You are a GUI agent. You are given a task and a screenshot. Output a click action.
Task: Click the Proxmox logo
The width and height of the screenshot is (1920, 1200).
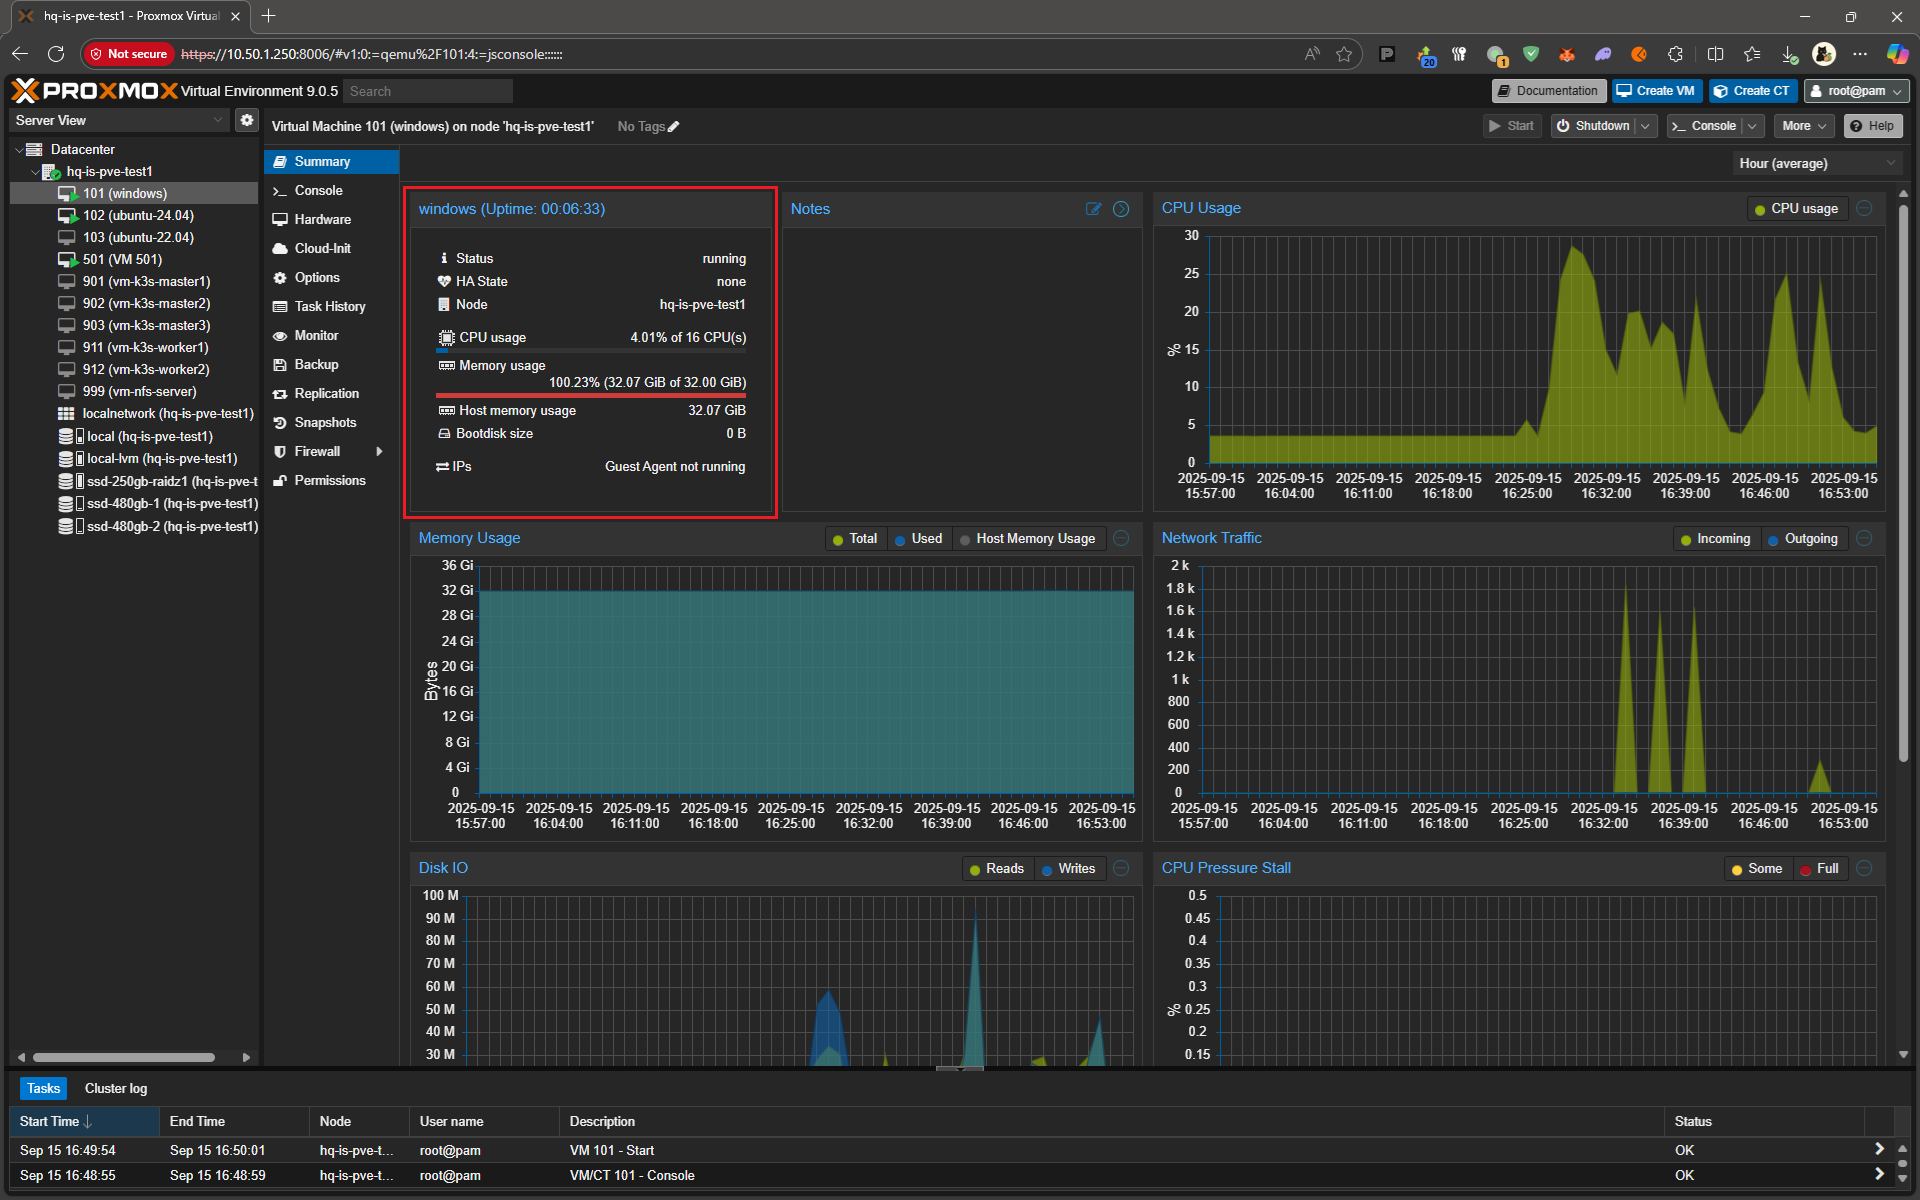pyautogui.click(x=94, y=91)
